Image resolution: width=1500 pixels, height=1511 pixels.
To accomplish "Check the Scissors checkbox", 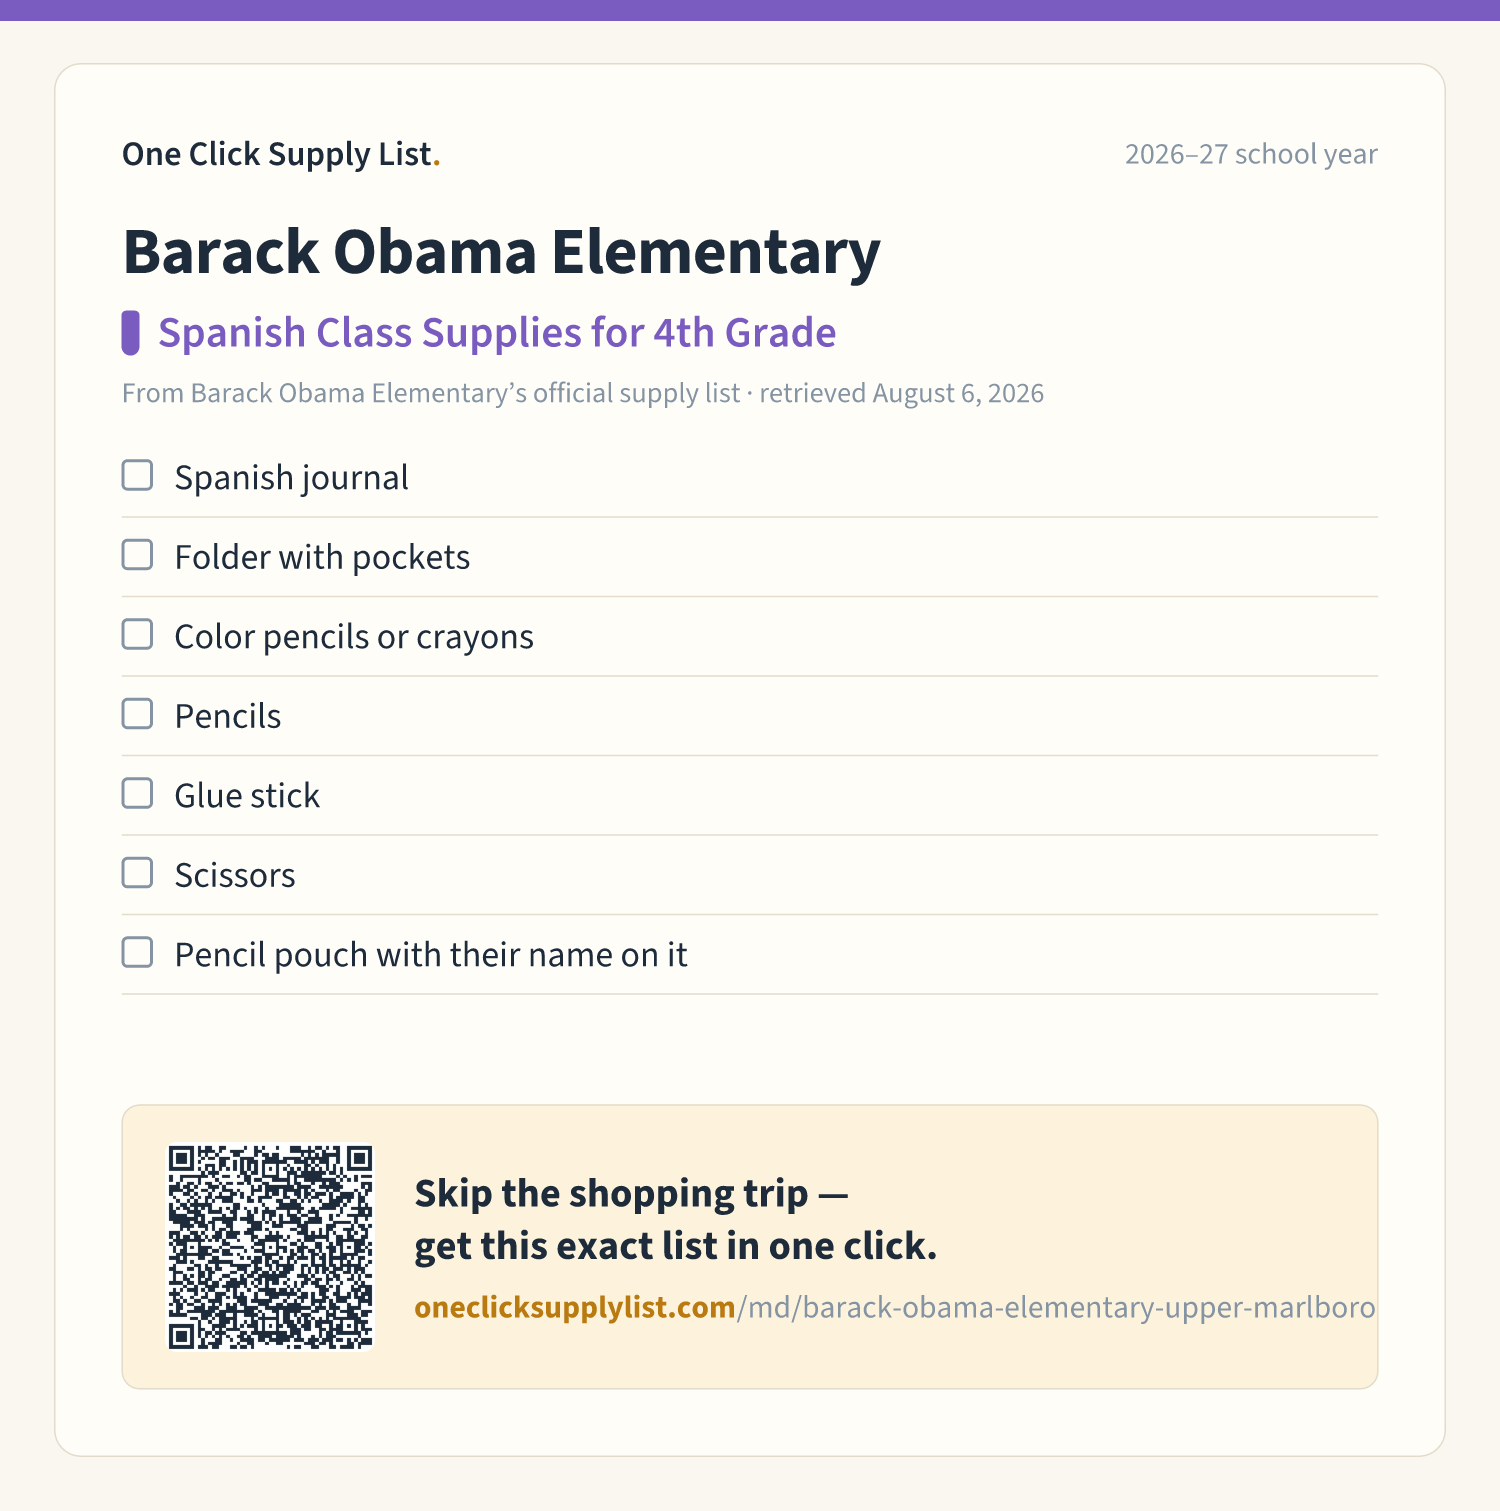I will [137, 873].
